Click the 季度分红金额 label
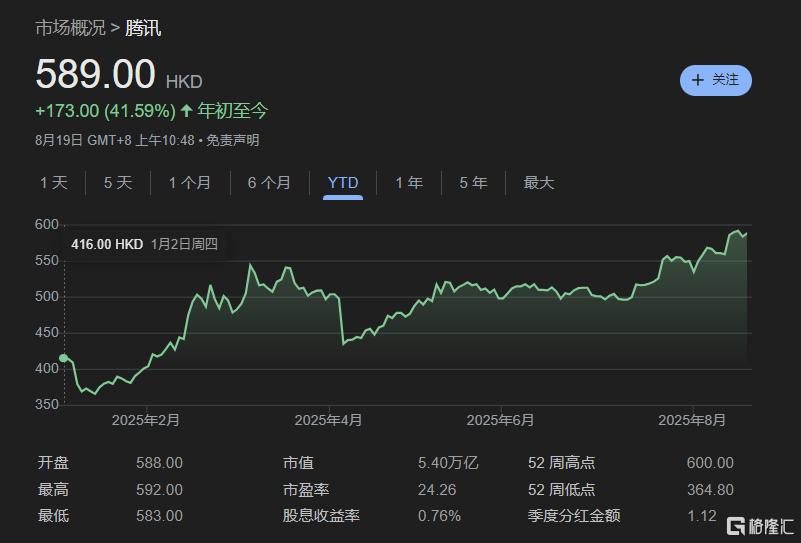The width and height of the screenshot is (801, 543). point(574,515)
